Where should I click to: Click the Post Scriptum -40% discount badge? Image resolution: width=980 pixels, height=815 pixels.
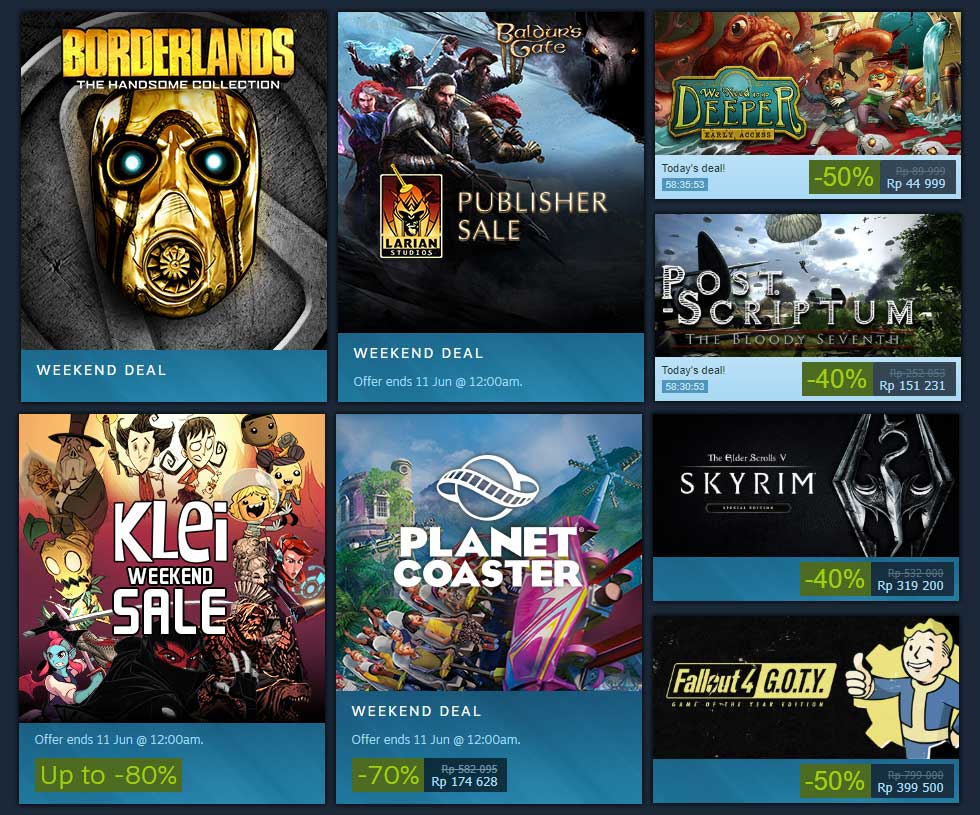coord(836,379)
